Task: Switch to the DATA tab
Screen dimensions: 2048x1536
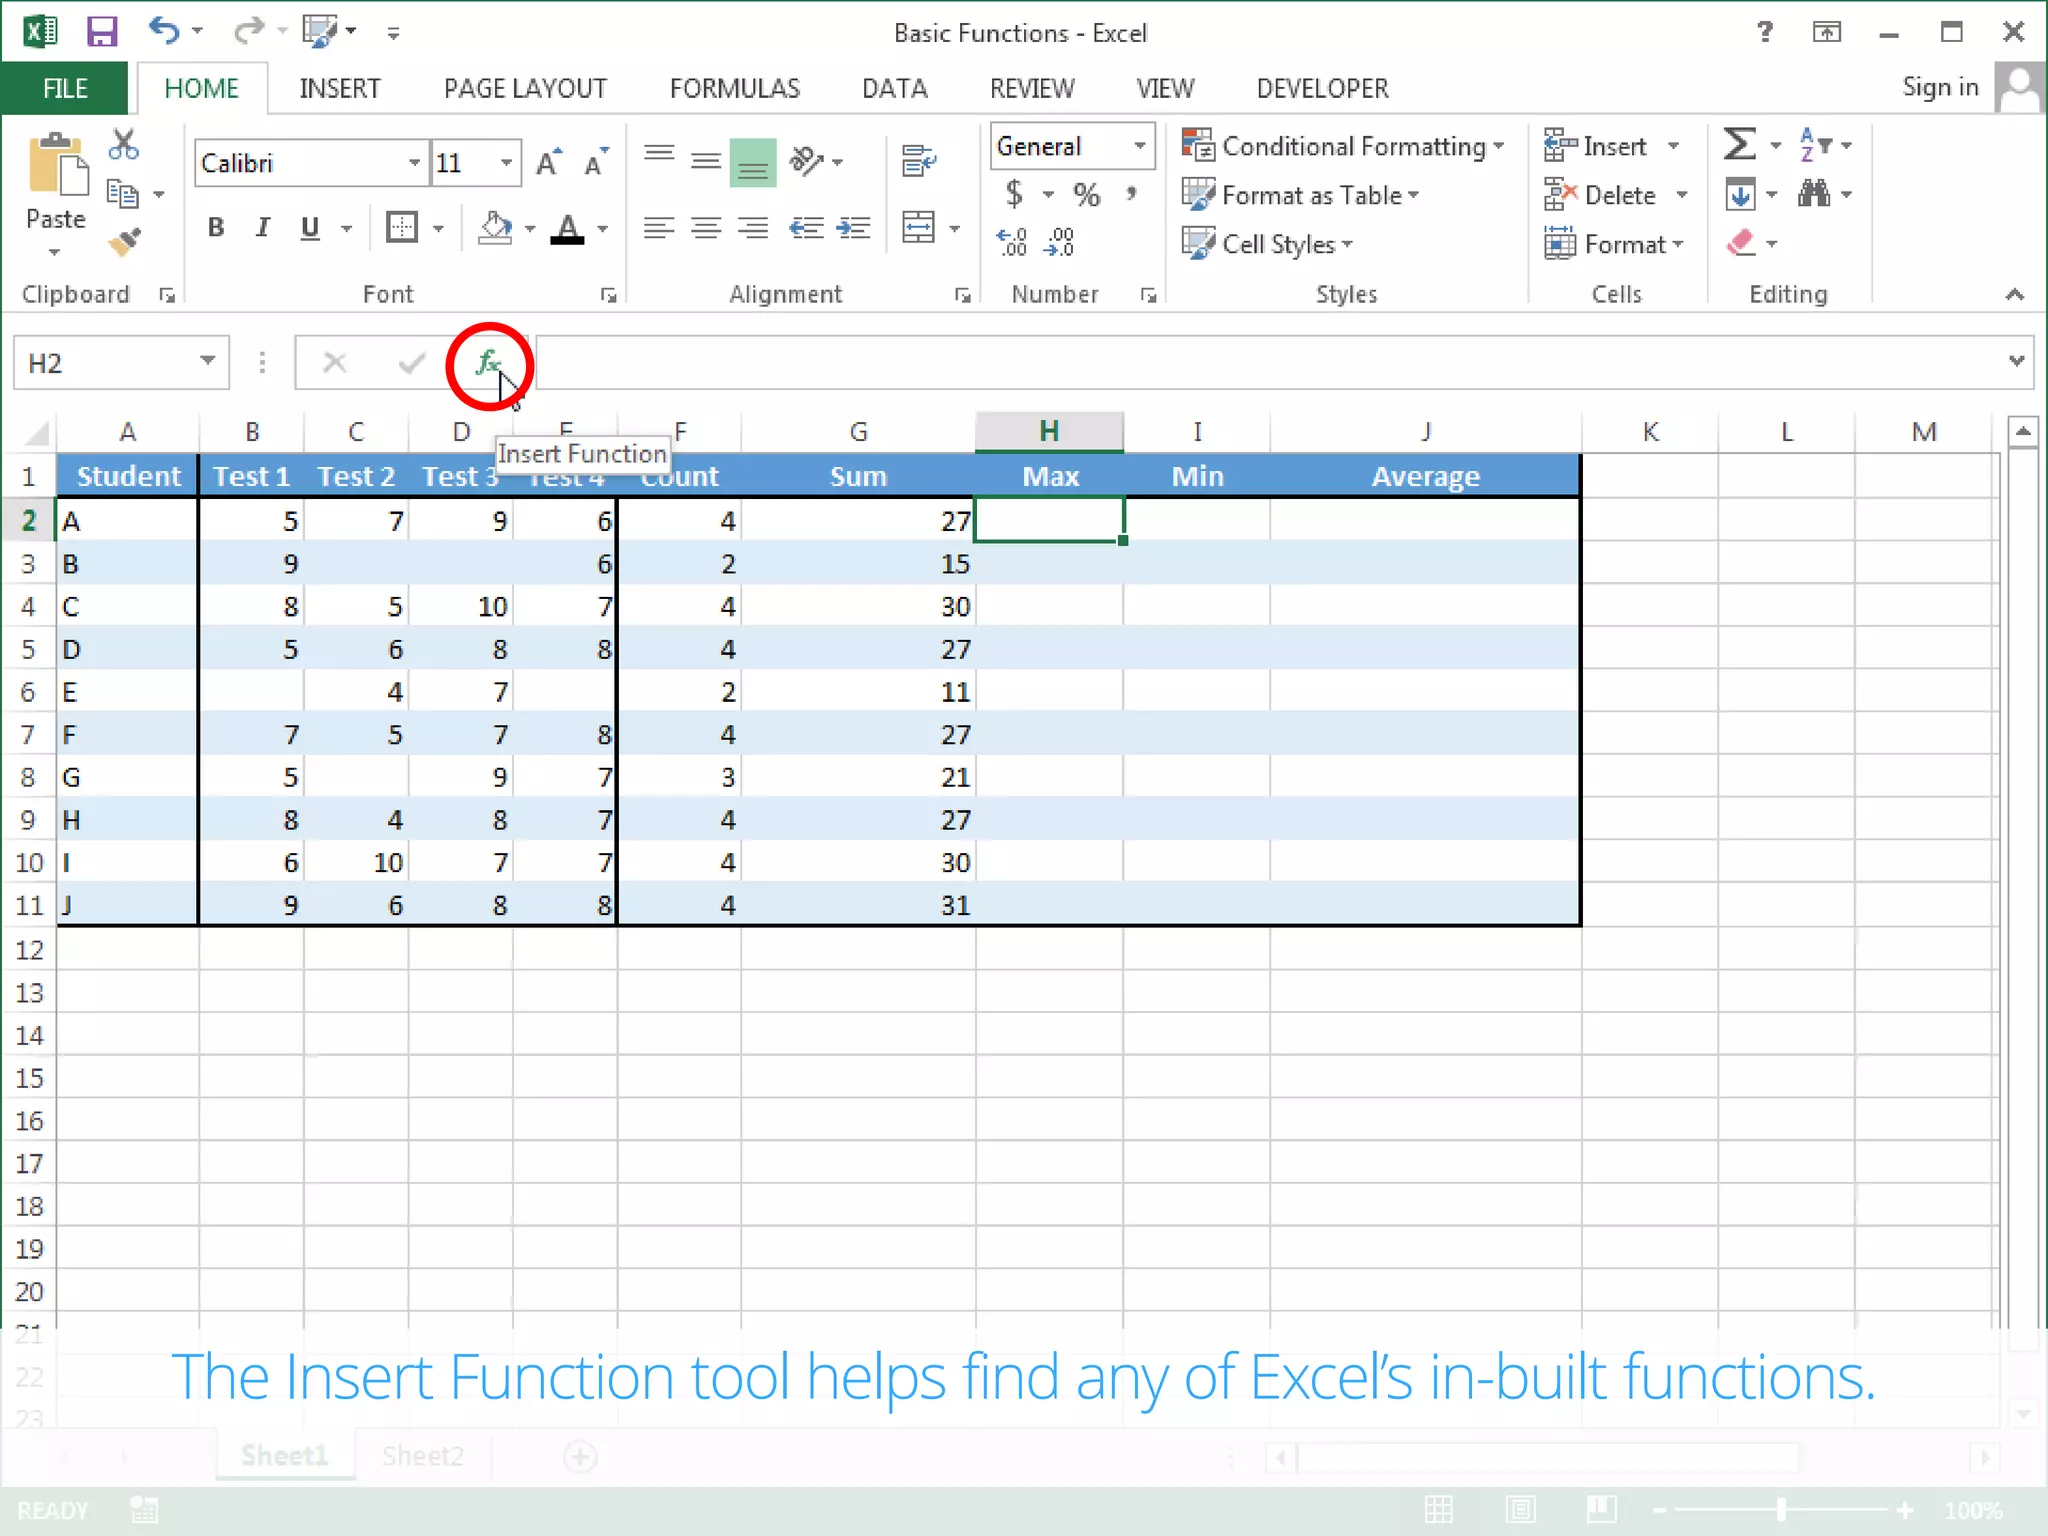Action: [x=895, y=88]
